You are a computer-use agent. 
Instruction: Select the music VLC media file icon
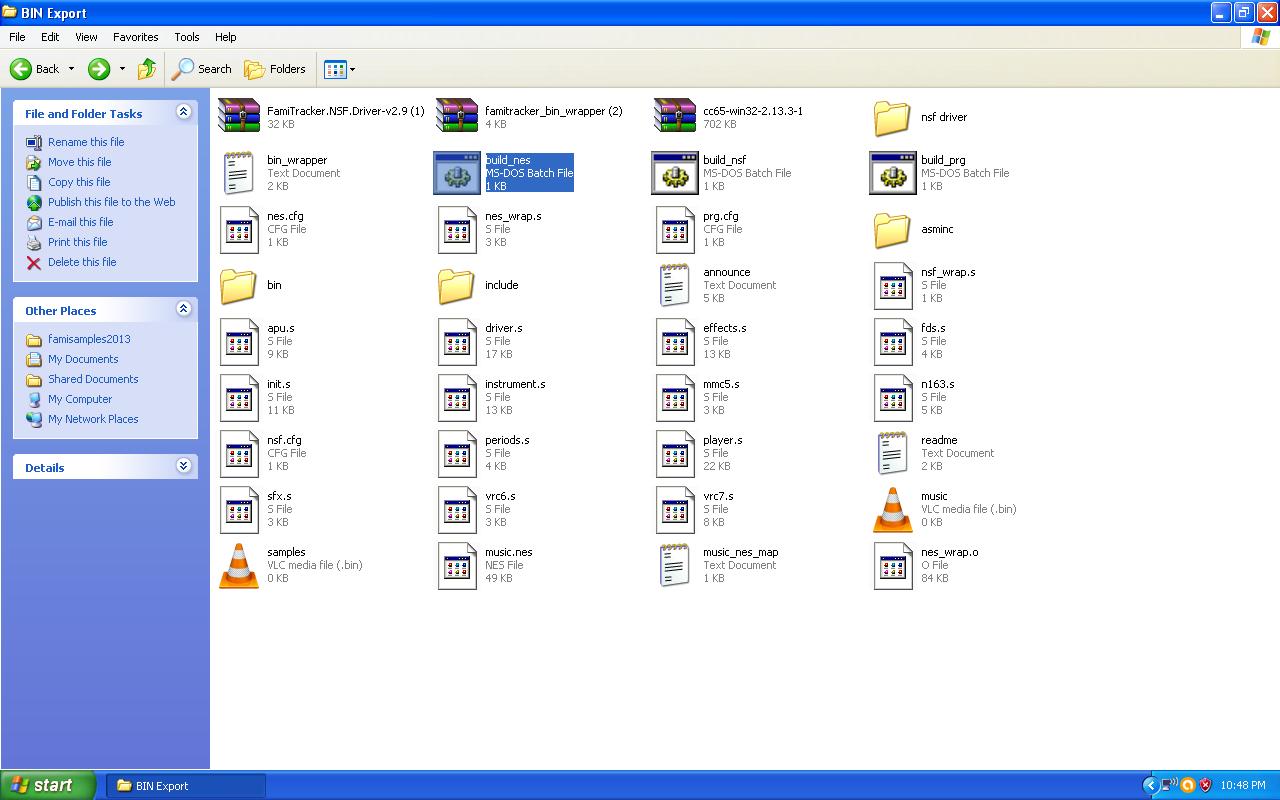[x=893, y=509]
